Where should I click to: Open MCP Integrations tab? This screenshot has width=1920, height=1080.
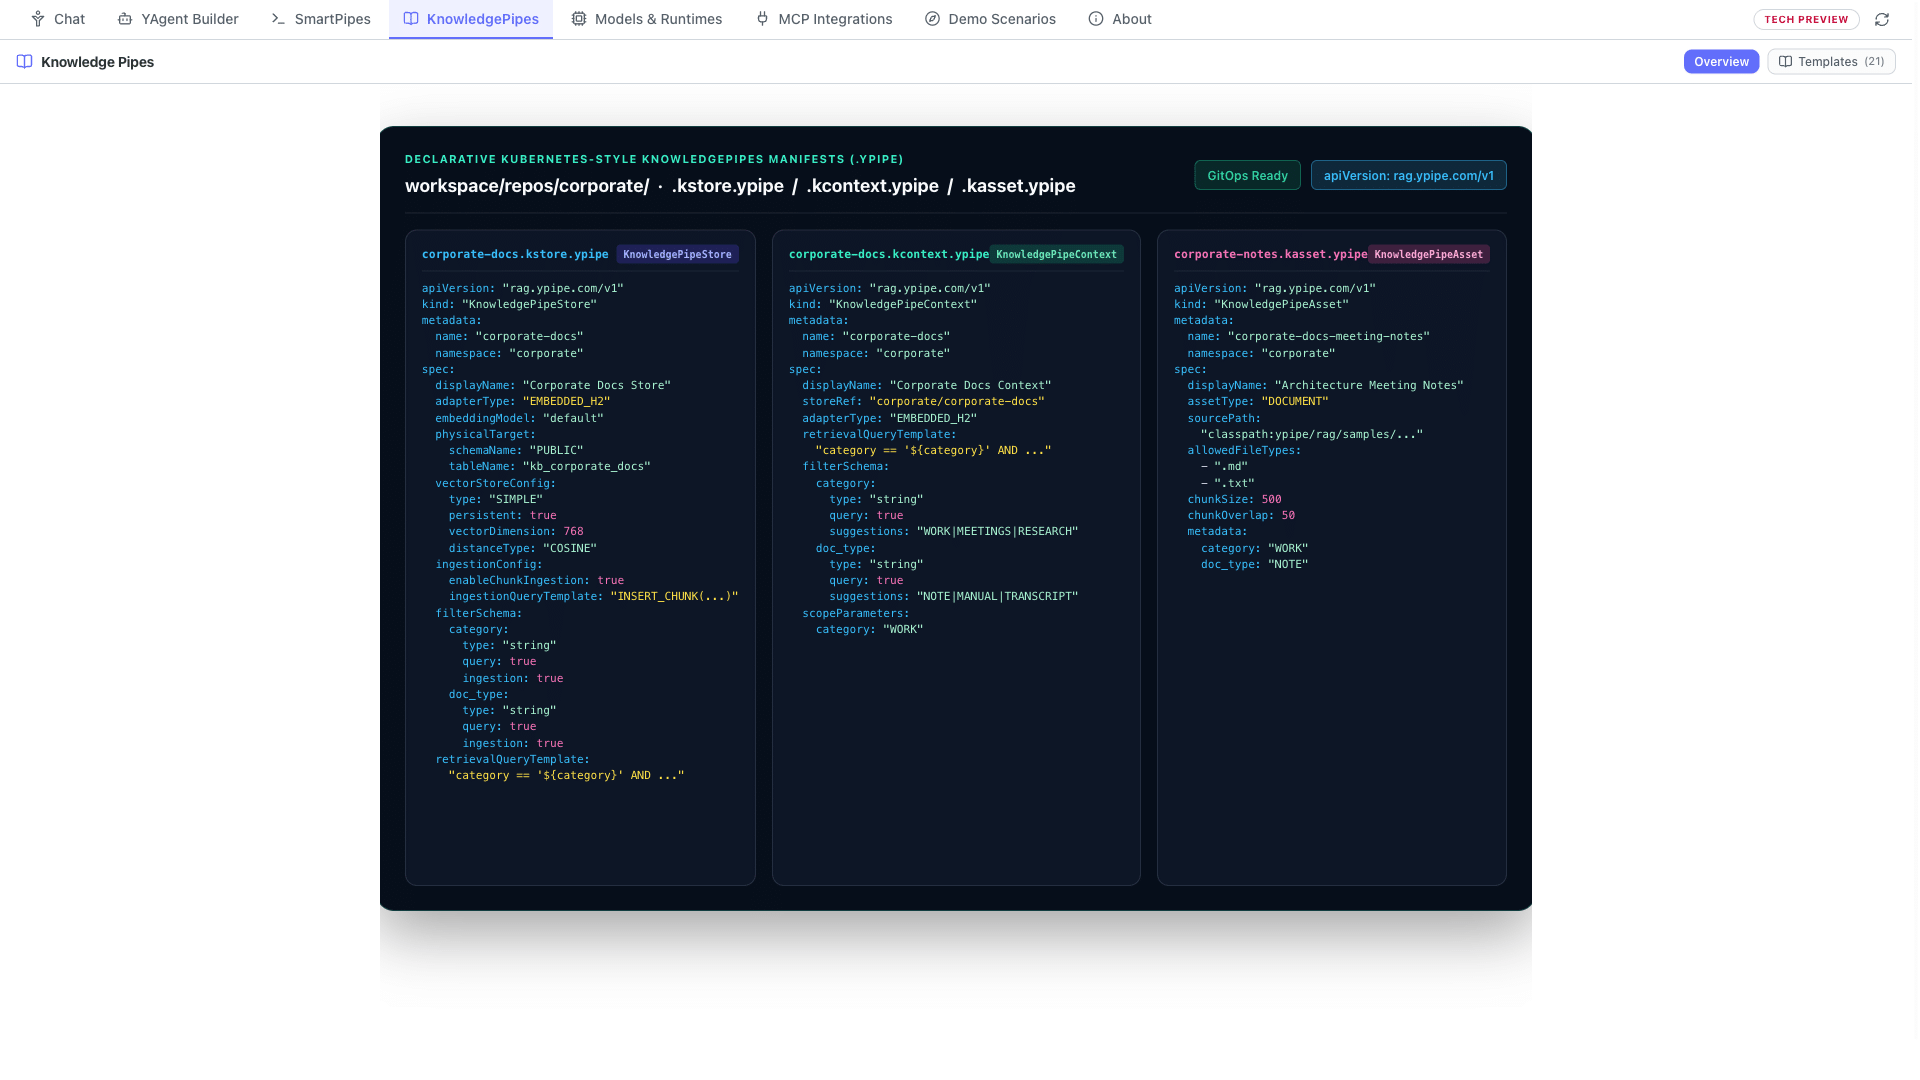click(x=824, y=19)
